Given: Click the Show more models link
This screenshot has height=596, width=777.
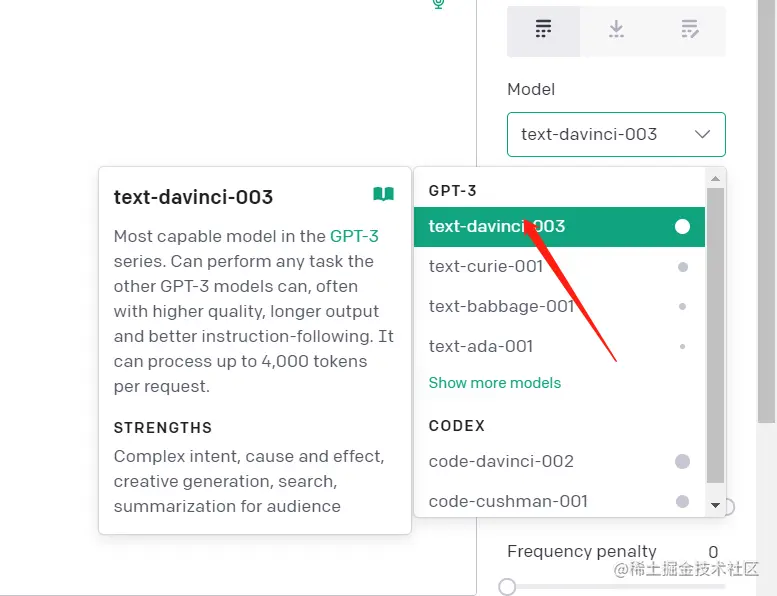Looking at the screenshot, I should pos(495,383).
